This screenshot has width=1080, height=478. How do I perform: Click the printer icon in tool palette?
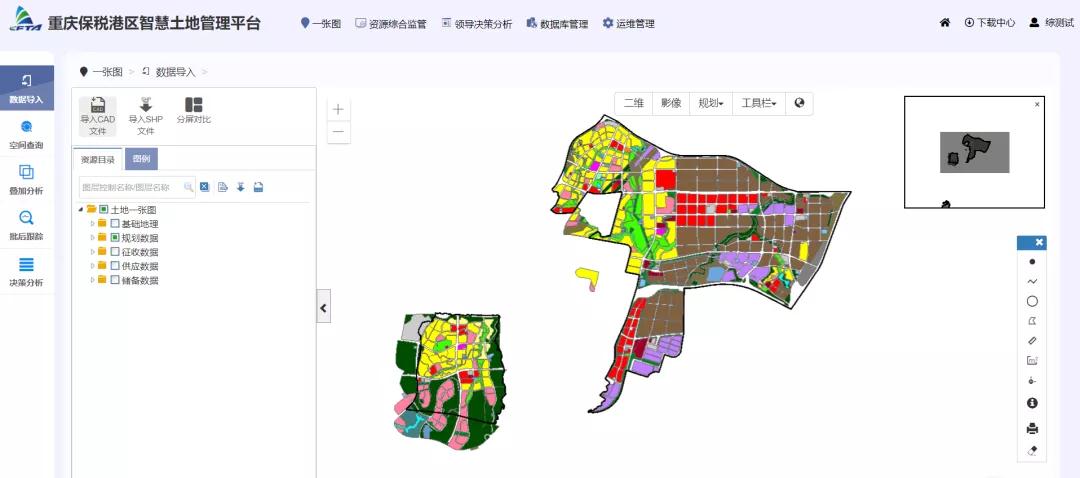[1032, 428]
